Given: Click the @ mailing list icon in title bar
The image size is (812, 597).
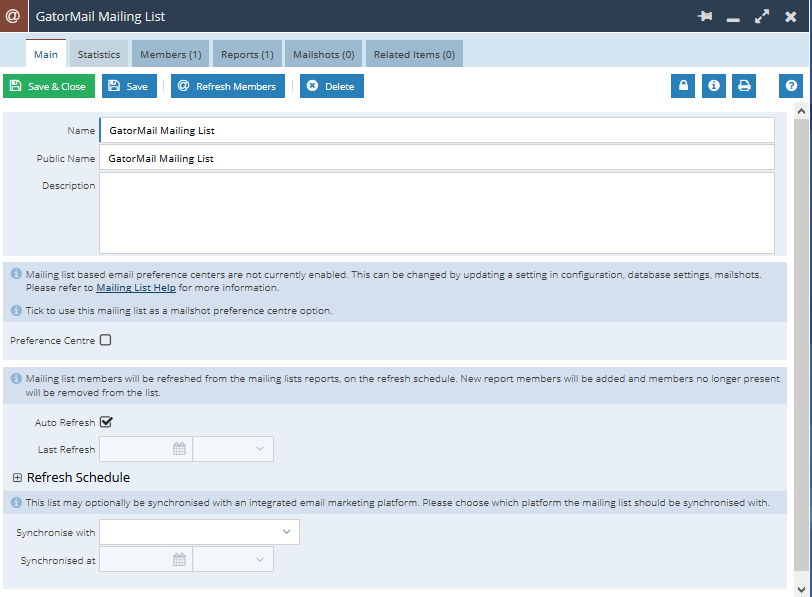Looking at the screenshot, I should tap(13, 16).
